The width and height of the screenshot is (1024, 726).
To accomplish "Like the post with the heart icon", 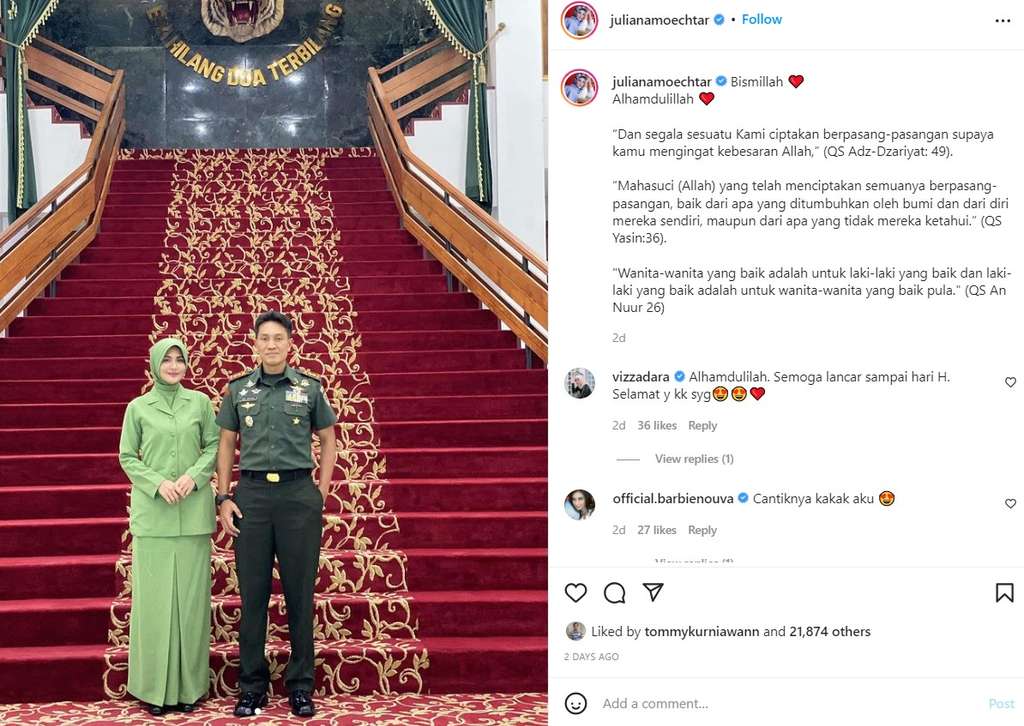I will pyautogui.click(x=575, y=593).
